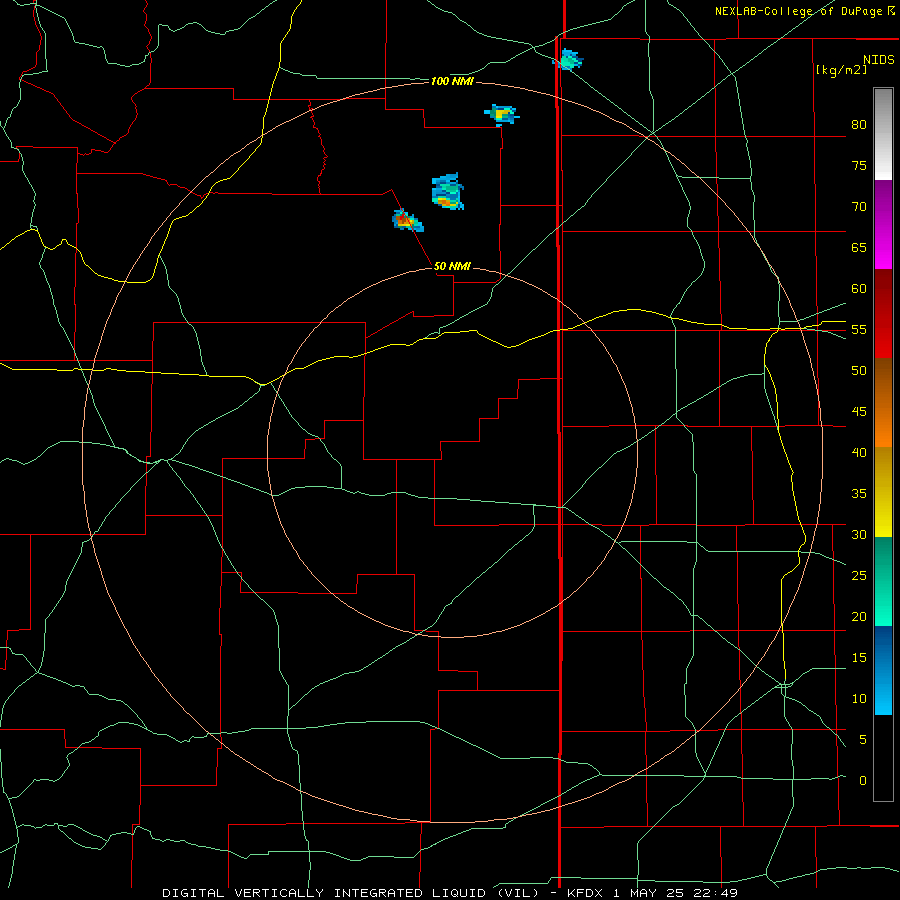Image resolution: width=900 pixels, height=900 pixels.
Task: Click the 75 value on the color scale
Action: (859, 165)
